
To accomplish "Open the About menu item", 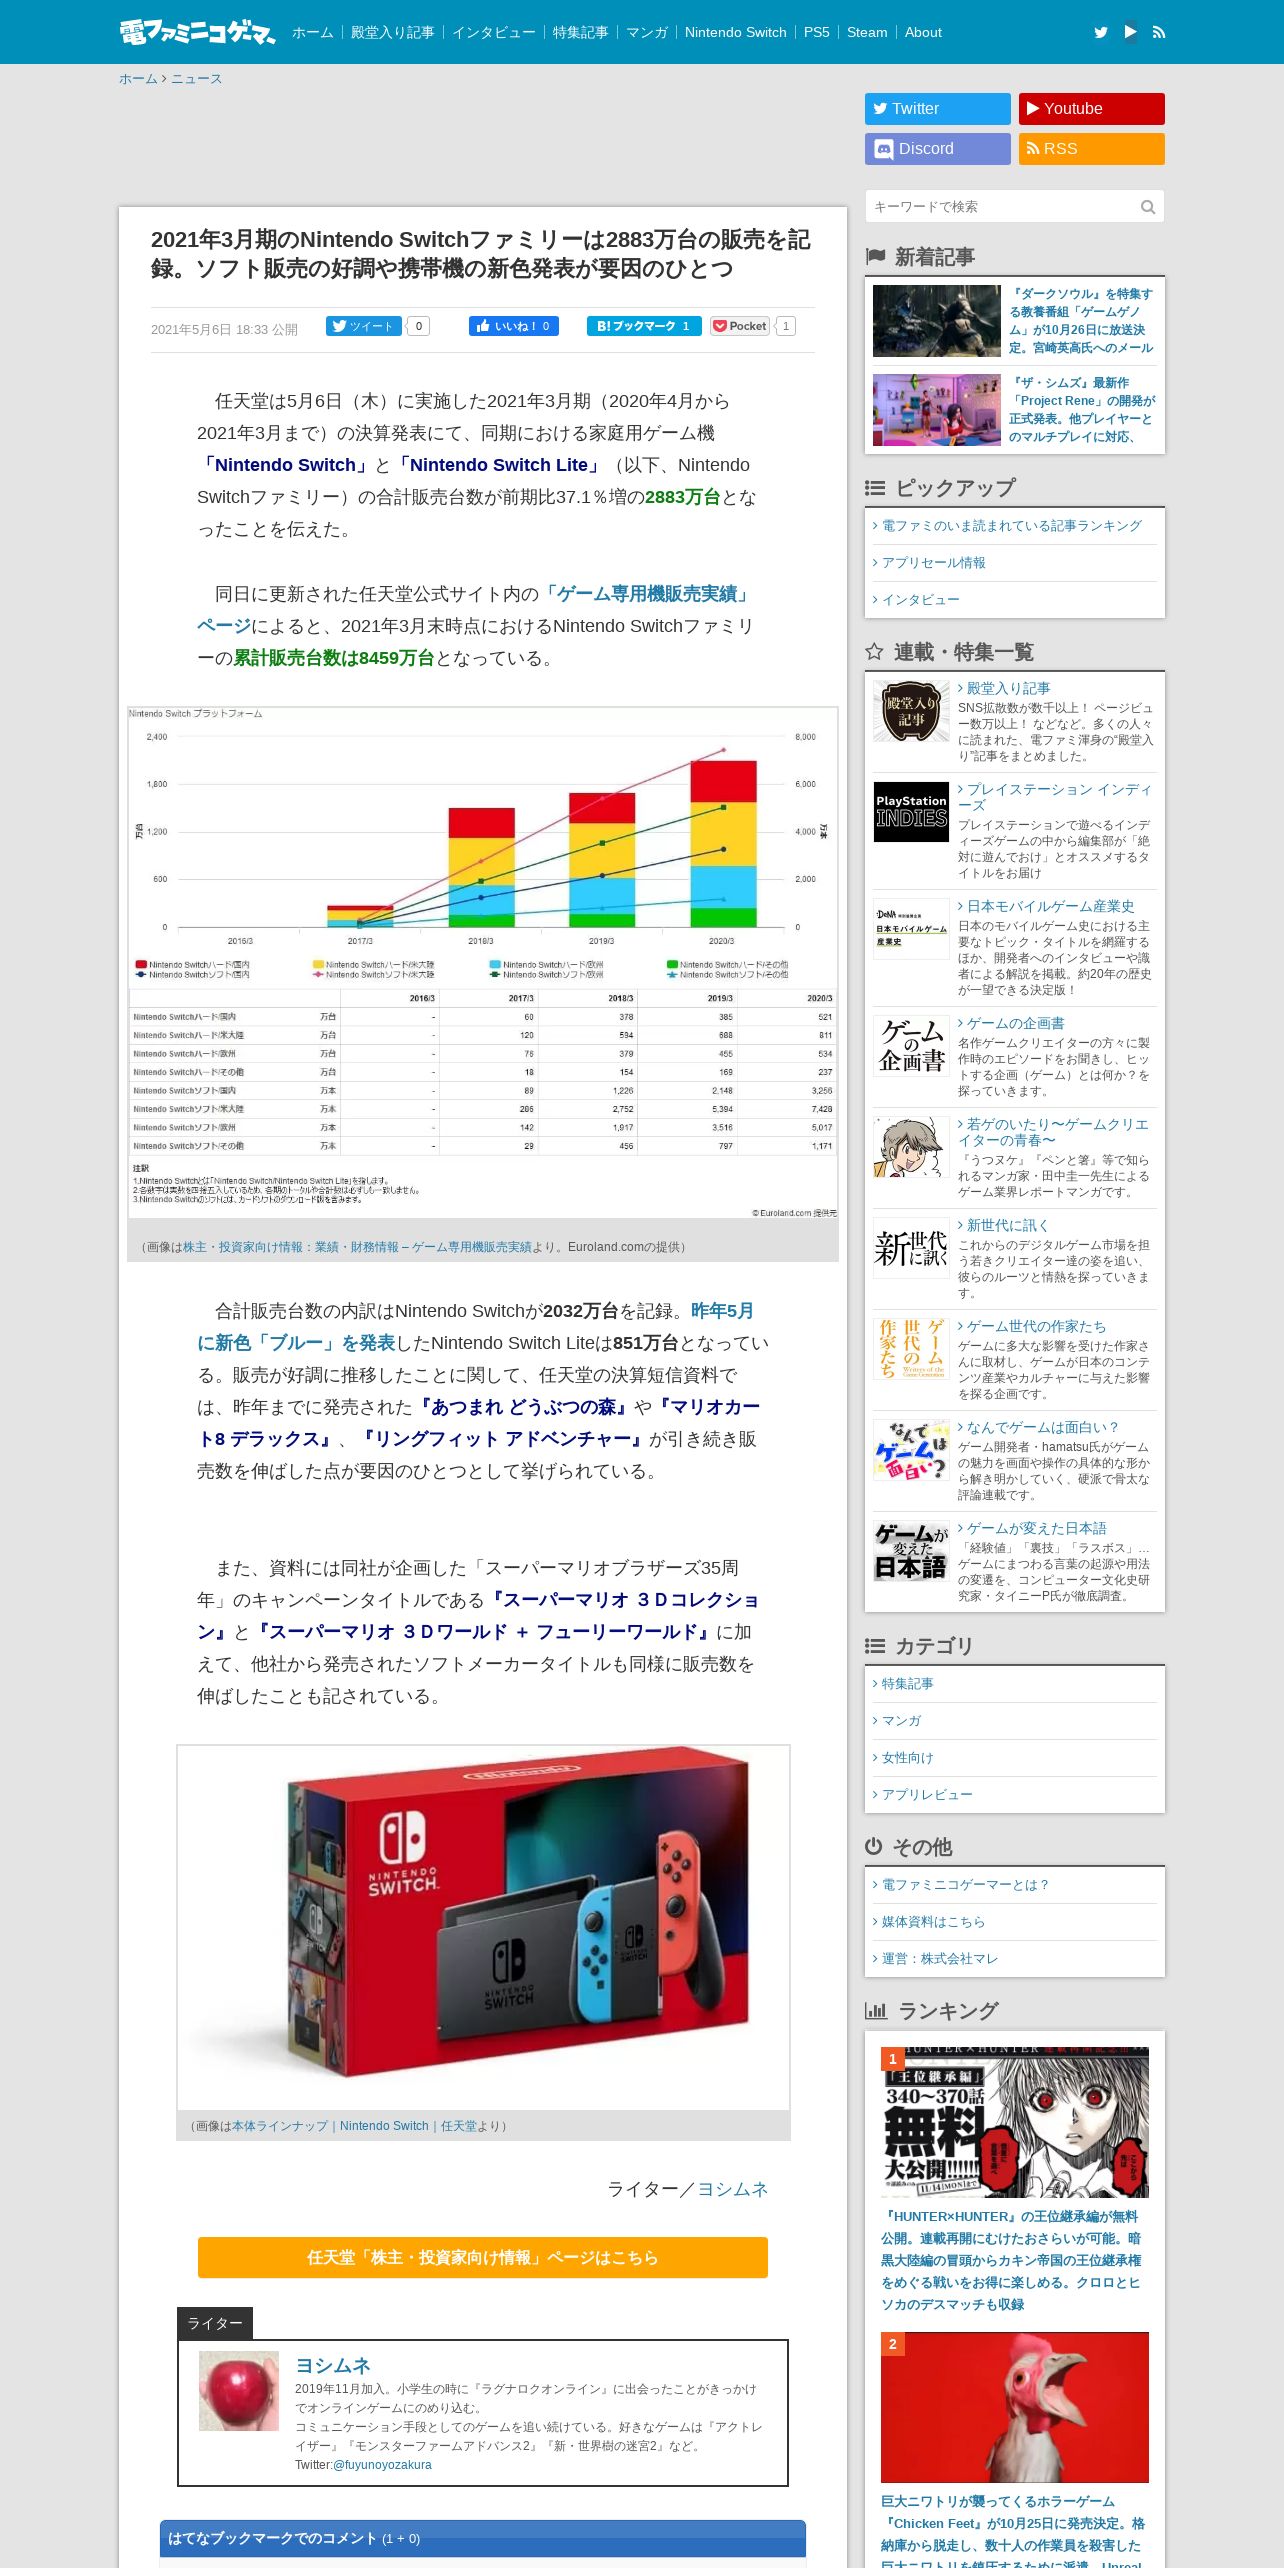I will coord(923,32).
